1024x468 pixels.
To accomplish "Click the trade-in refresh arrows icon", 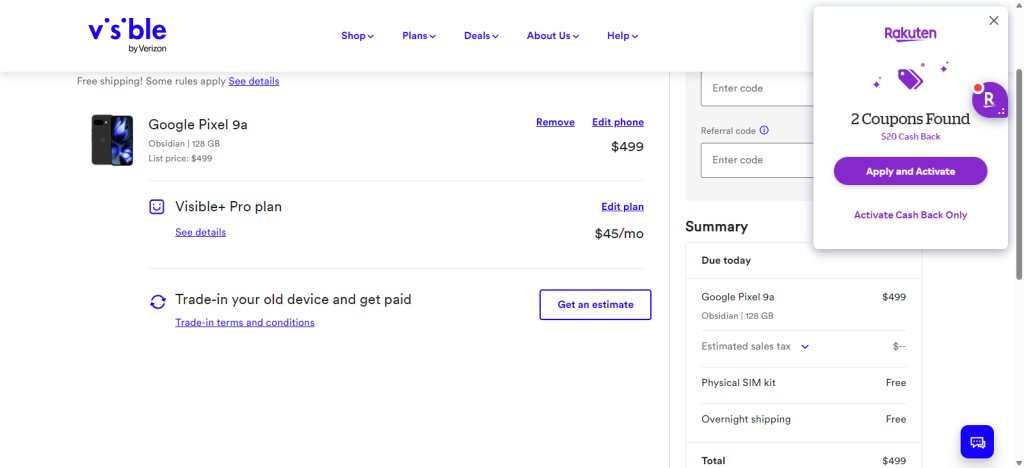I will (157, 302).
